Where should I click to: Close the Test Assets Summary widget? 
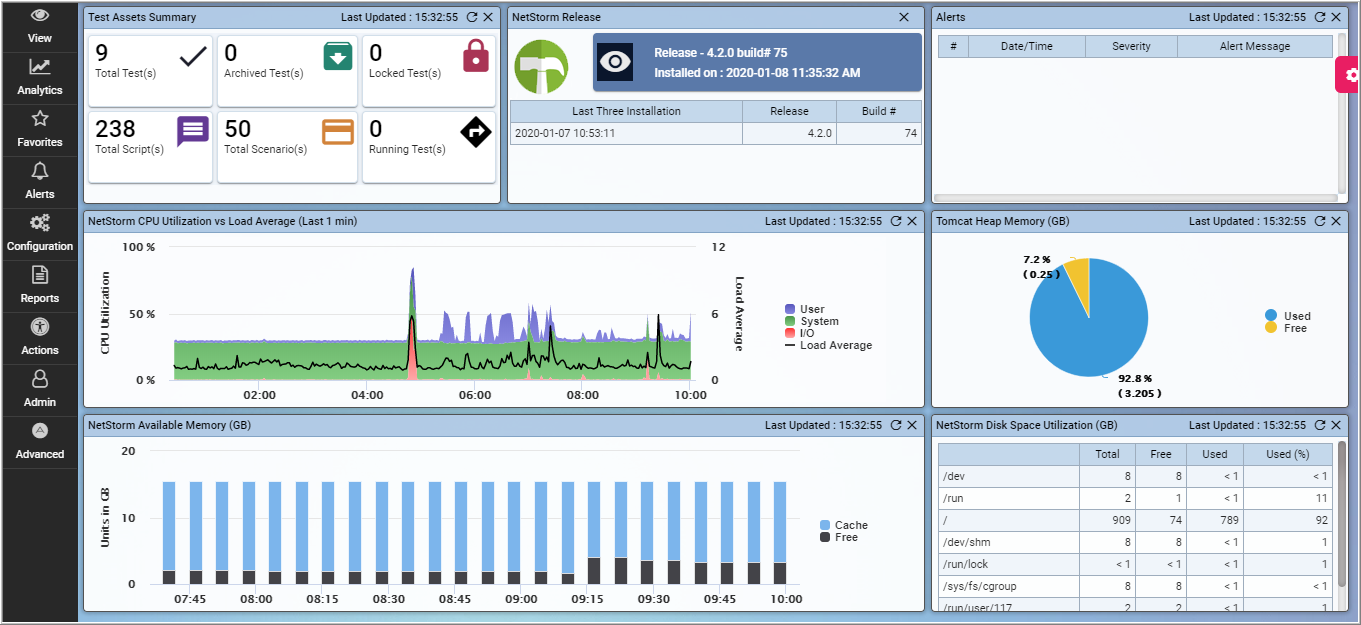(x=488, y=17)
